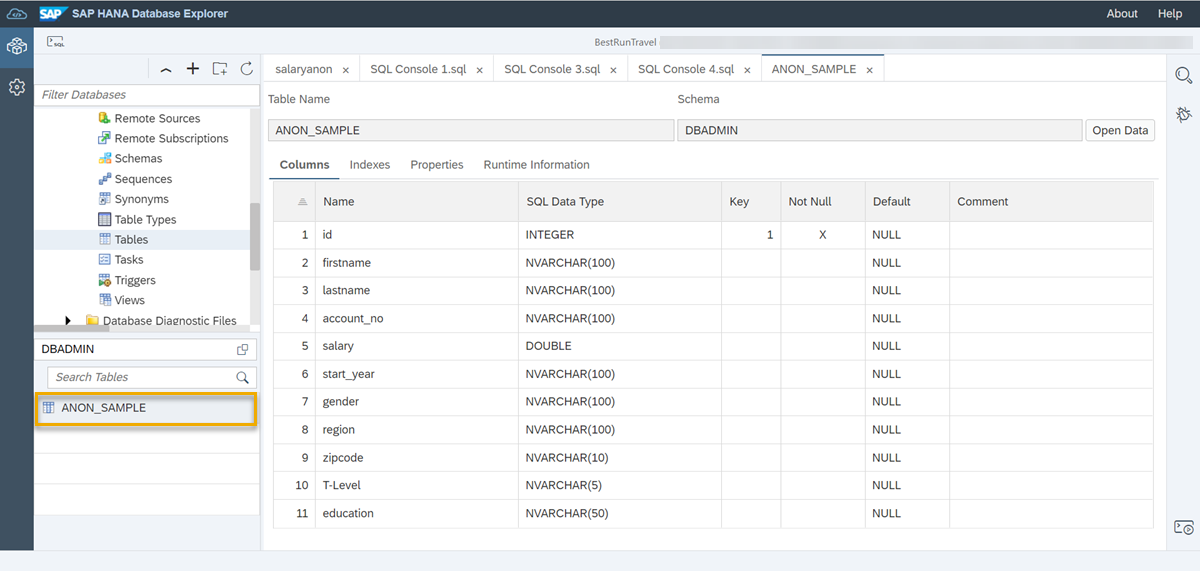Click the Schema field DBADMIN
Image resolution: width=1200 pixels, height=571 pixels.
[x=880, y=130]
